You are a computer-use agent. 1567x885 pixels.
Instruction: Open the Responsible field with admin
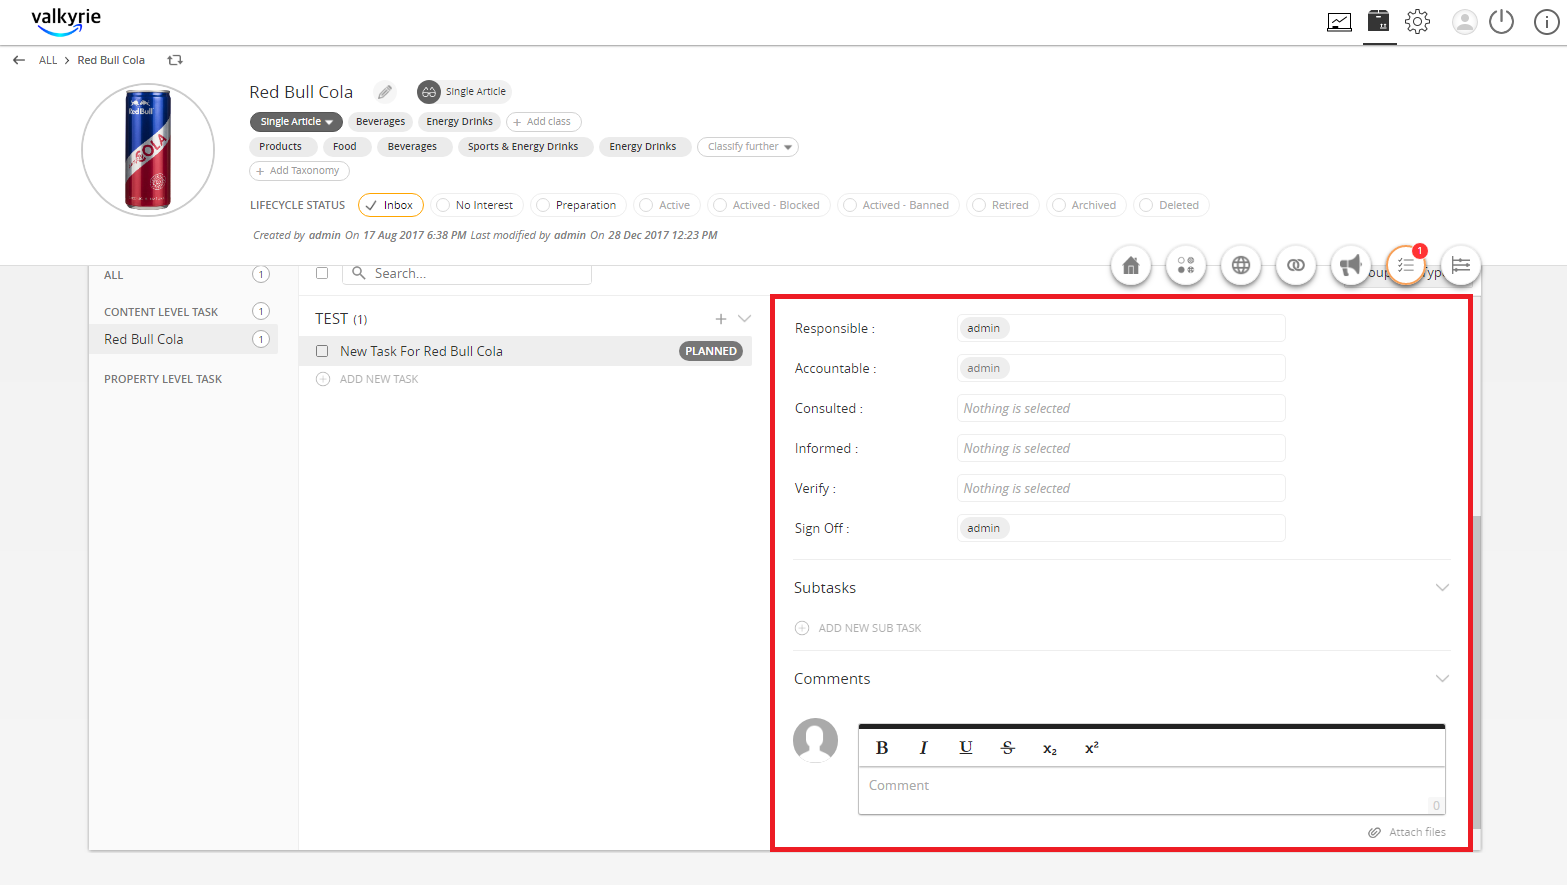click(x=1121, y=328)
